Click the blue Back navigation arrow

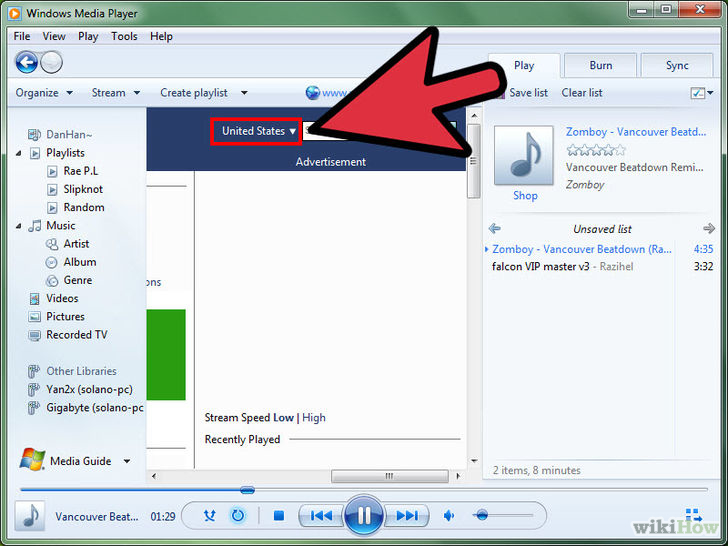click(x=26, y=62)
